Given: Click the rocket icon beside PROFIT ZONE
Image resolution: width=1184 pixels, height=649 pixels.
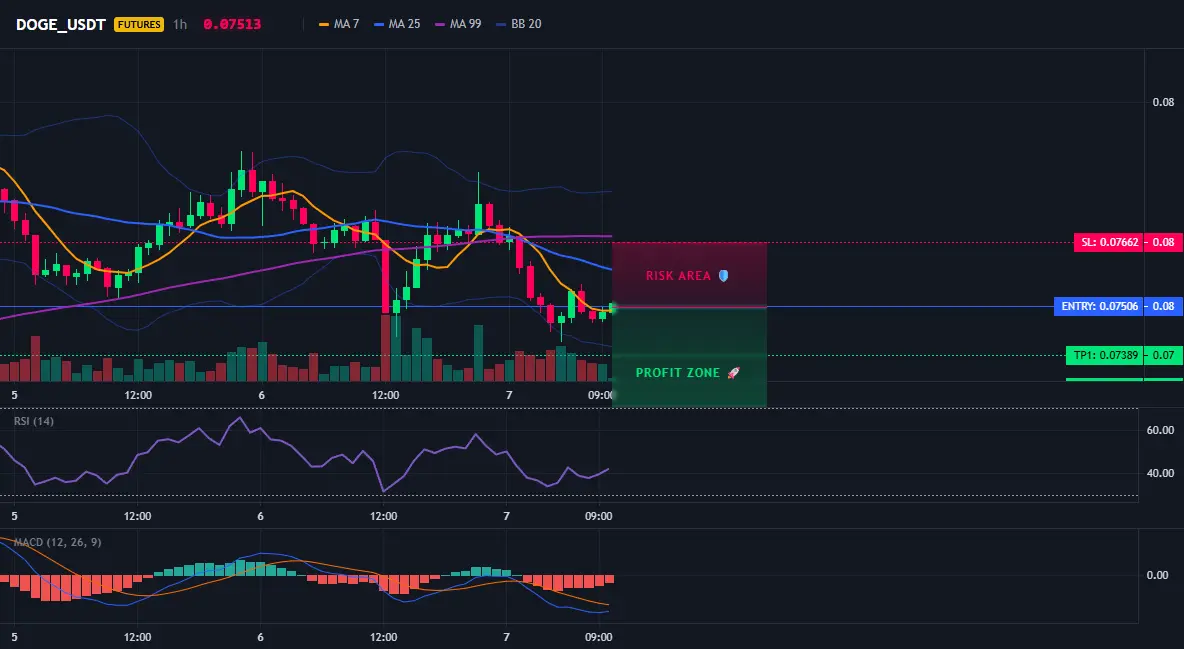Looking at the screenshot, I should coord(734,372).
